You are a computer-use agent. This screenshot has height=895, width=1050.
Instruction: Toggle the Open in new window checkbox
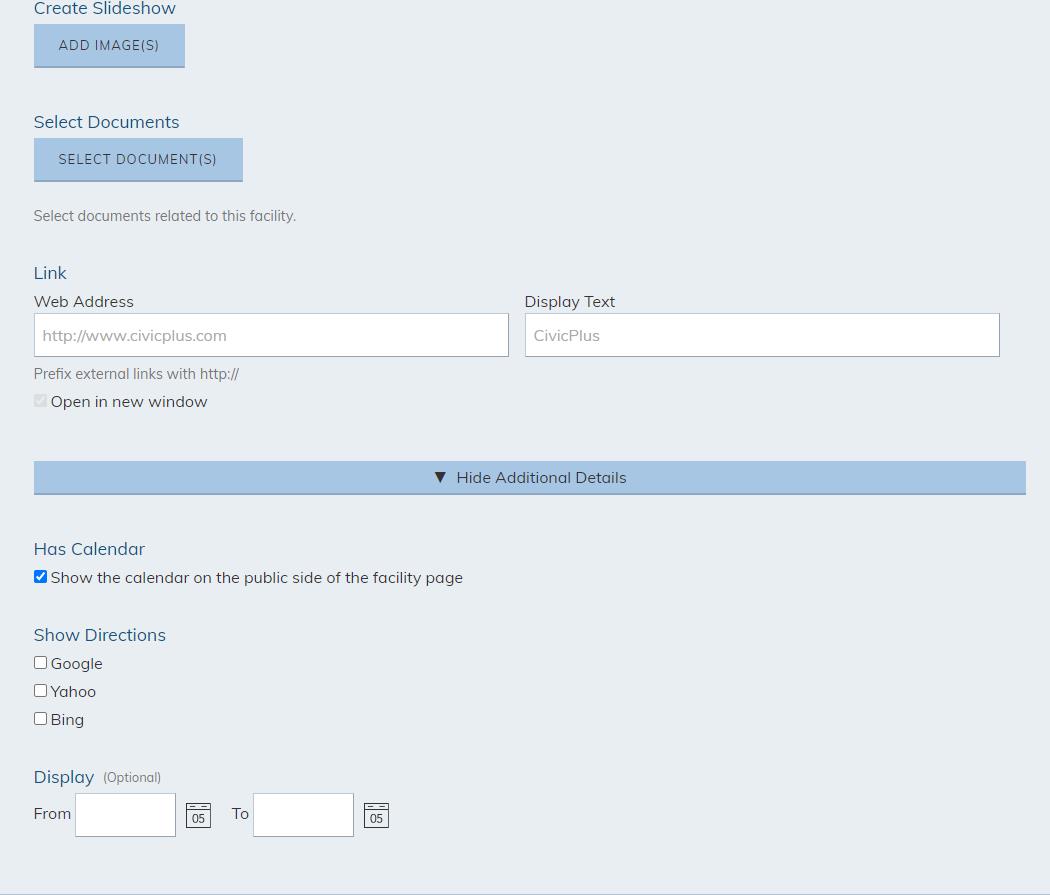(x=40, y=401)
